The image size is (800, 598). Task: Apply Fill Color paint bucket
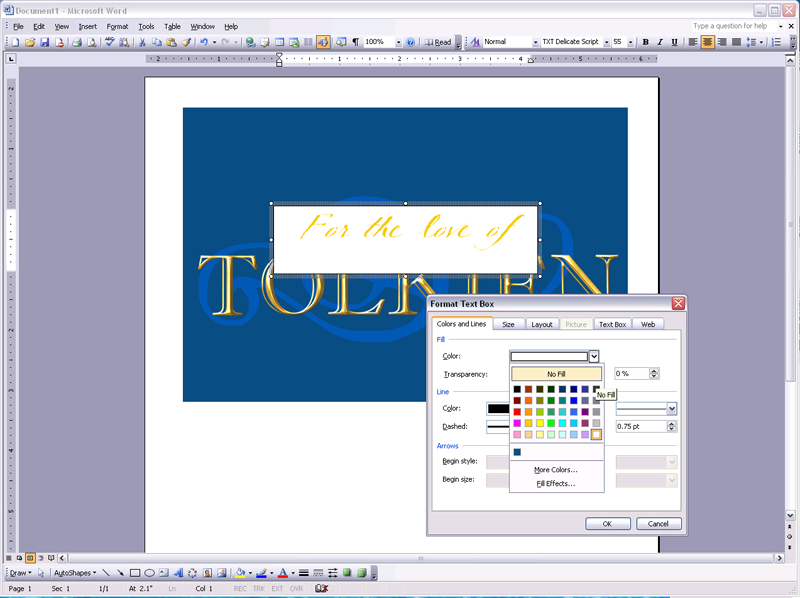point(240,573)
